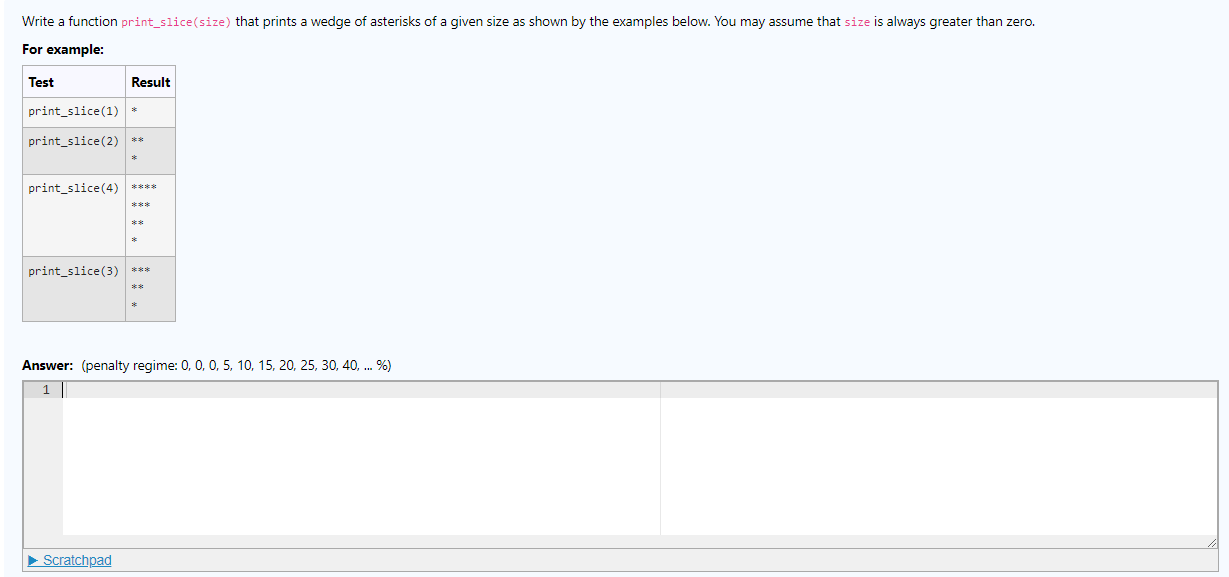This screenshot has width=1229, height=577.
Task: Select the print_slice(3) test cell
Action: pos(73,270)
